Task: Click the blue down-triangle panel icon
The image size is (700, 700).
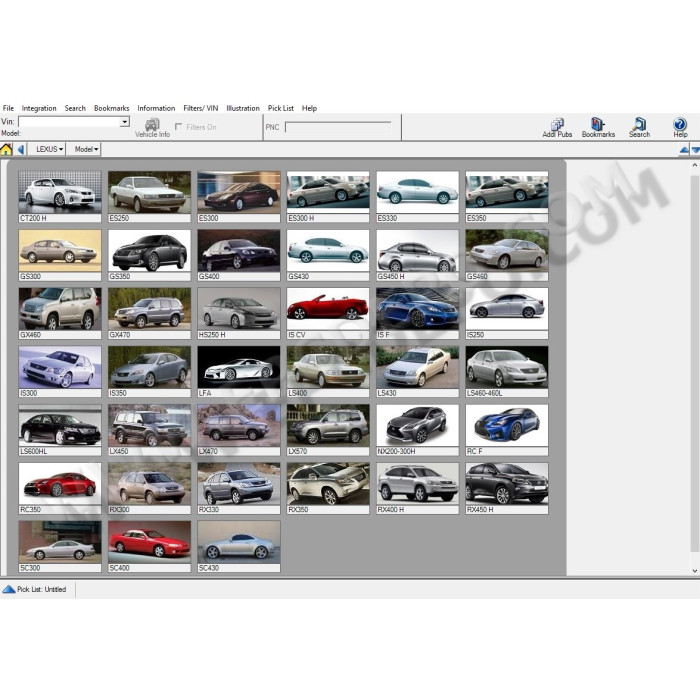Action: click(x=696, y=150)
